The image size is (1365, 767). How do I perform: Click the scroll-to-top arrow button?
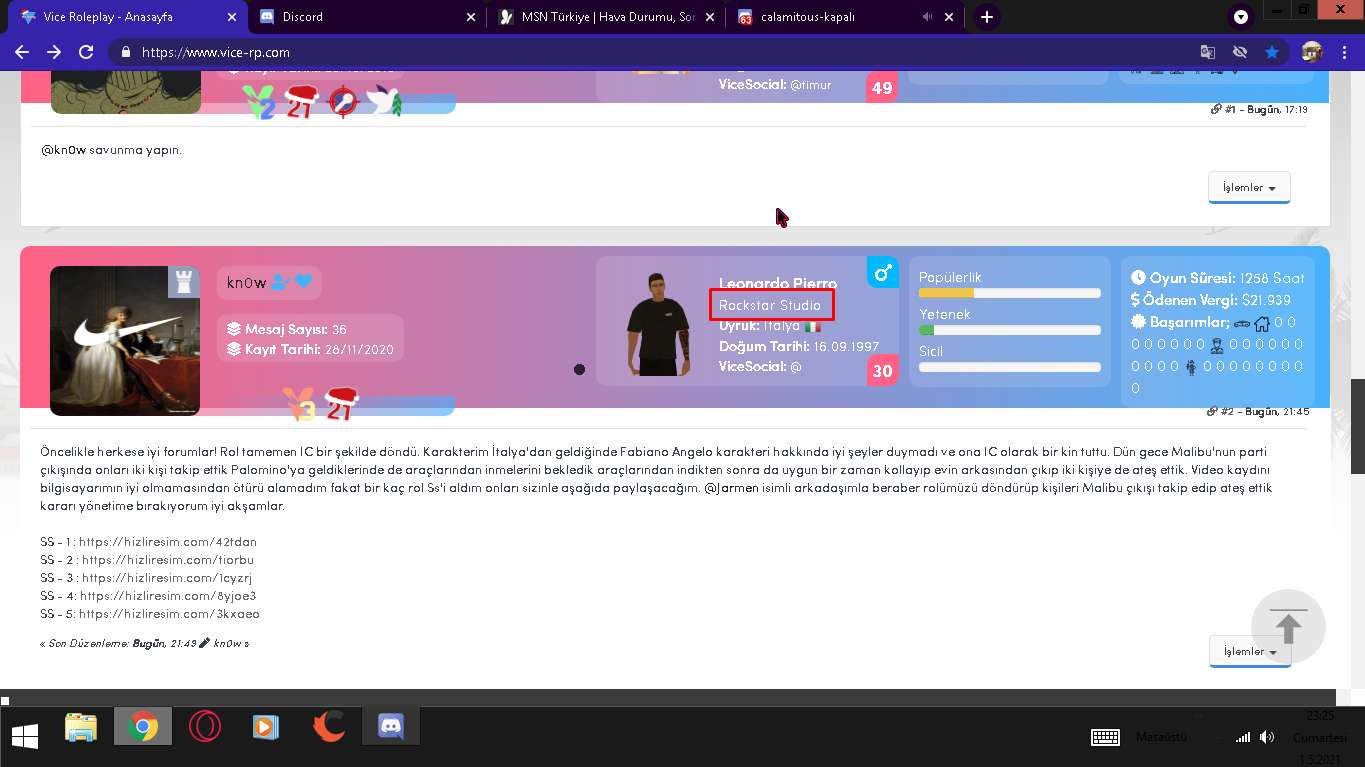(x=1288, y=627)
